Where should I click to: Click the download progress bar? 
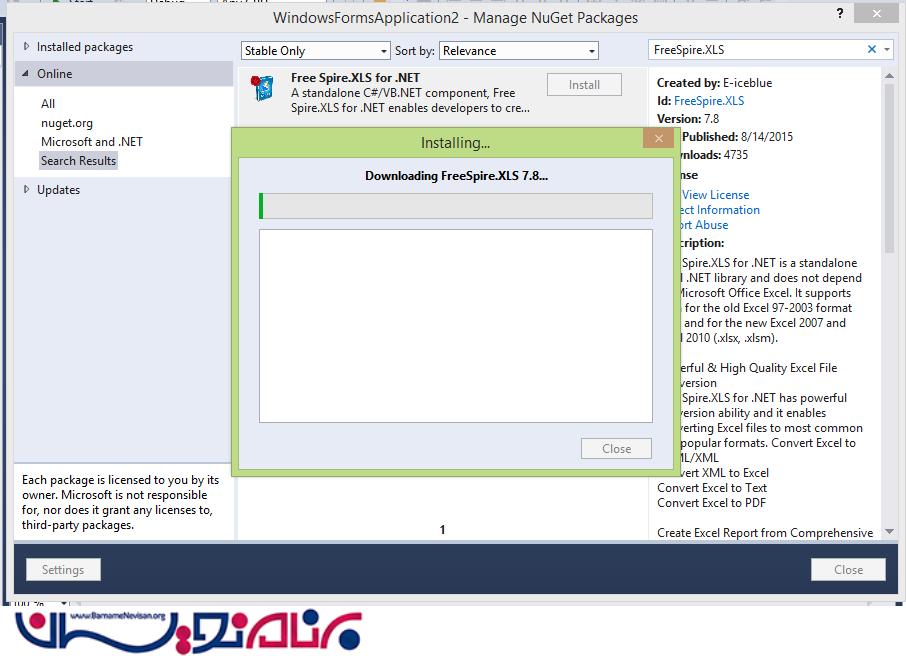(x=456, y=206)
